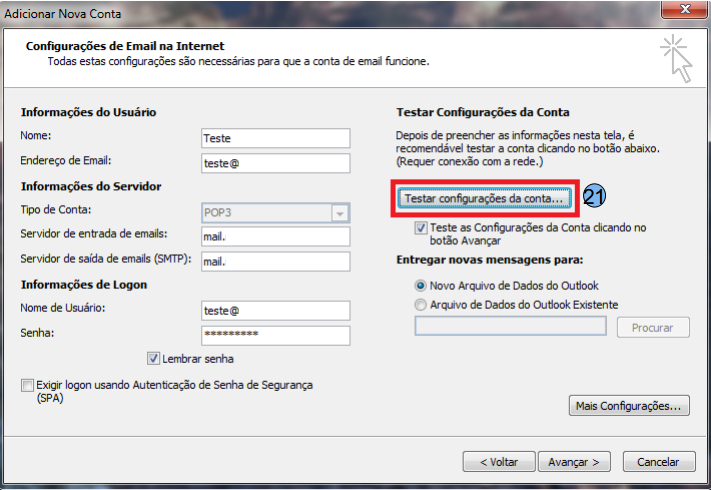Focus the Senha password field

pyautogui.click(x=274, y=335)
